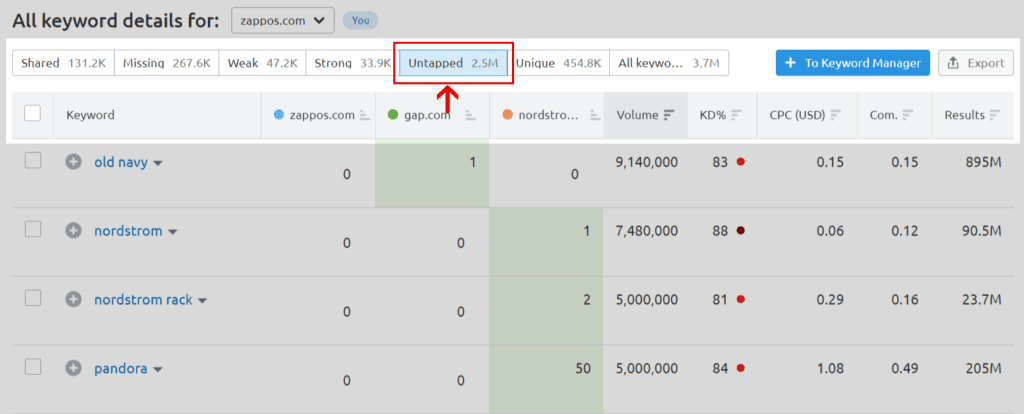Viewport: 1024px width, 414px height.
Task: Sort by Results column sort icon
Action: pyautogui.click(x=995, y=115)
